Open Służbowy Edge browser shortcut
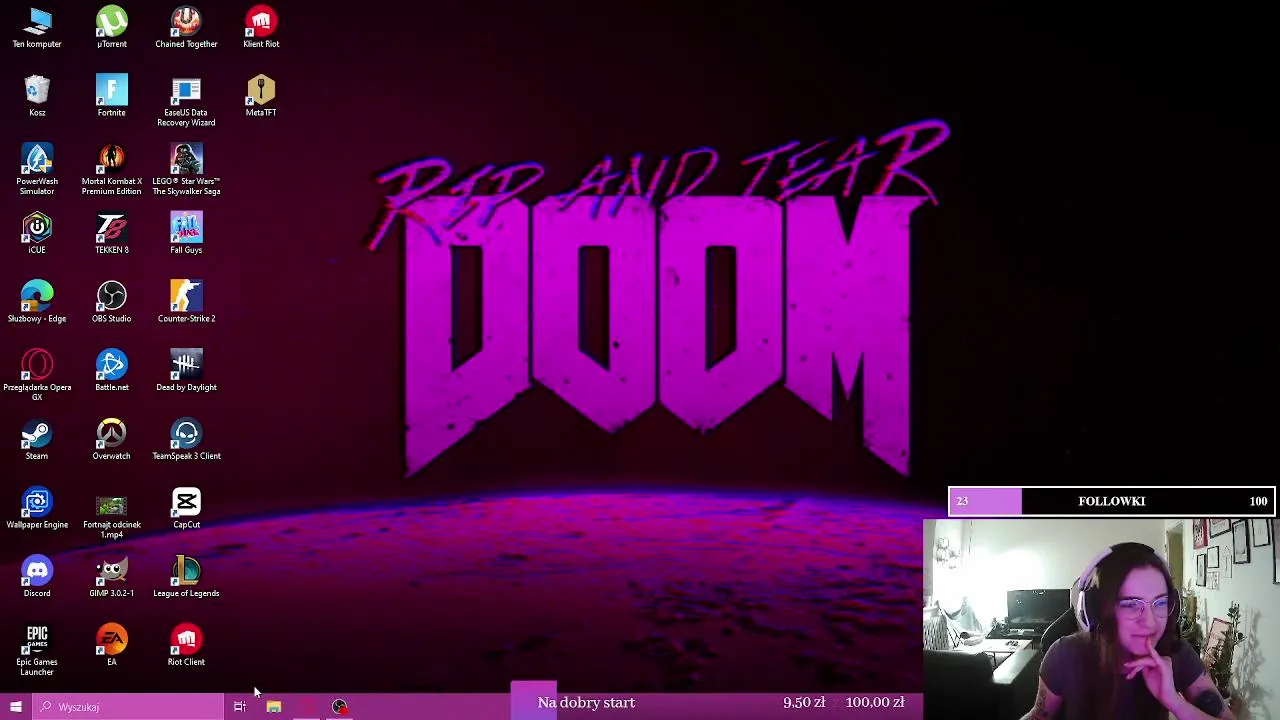 [37, 302]
